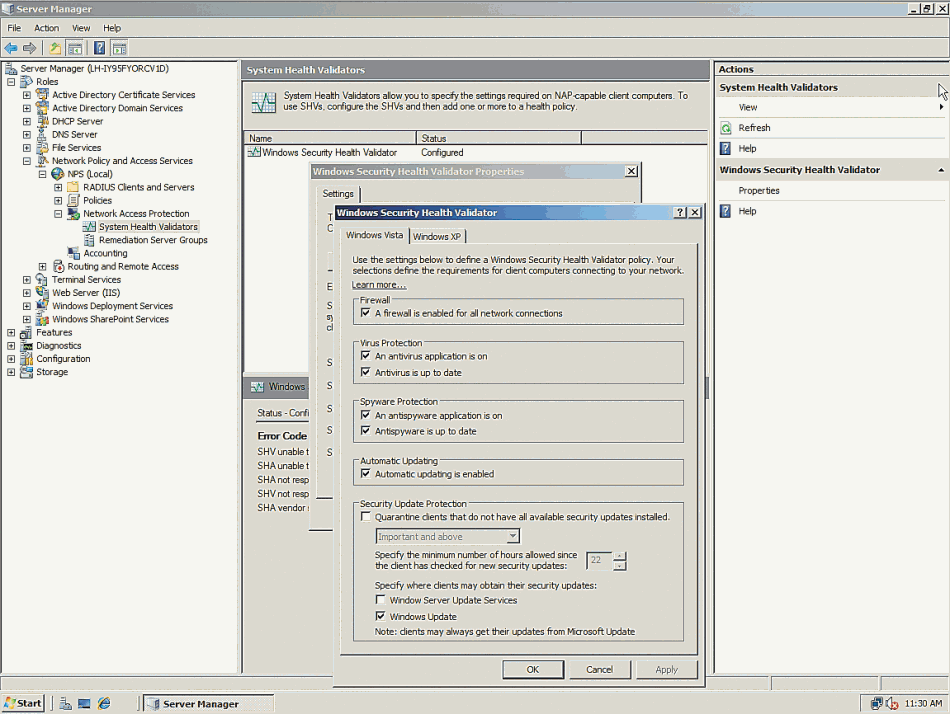Click the Refresh icon in Actions pane

tap(726, 128)
